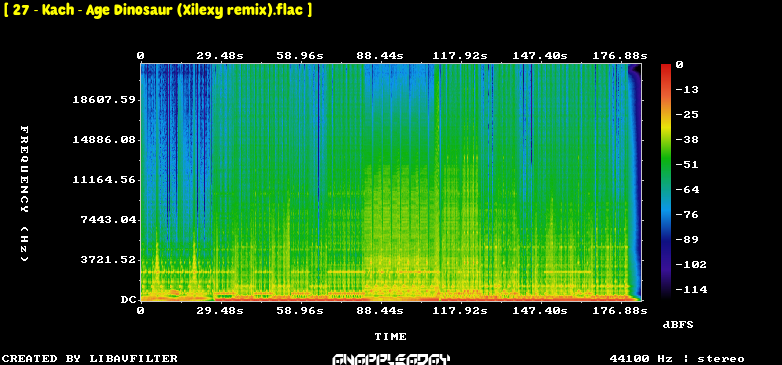The width and height of the screenshot is (782, 365).
Task: Click the 44100 Hz stereo info text
Action: tap(677, 359)
